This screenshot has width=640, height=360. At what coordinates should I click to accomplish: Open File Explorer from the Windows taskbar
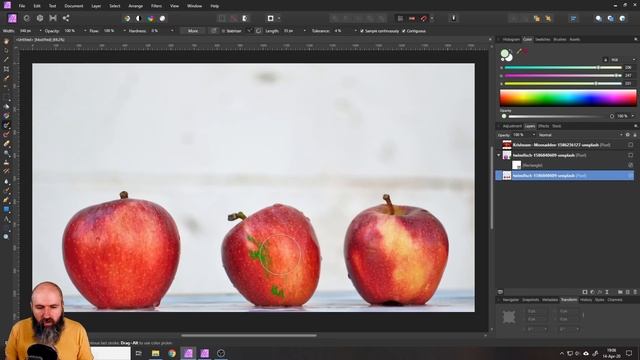pos(156,353)
